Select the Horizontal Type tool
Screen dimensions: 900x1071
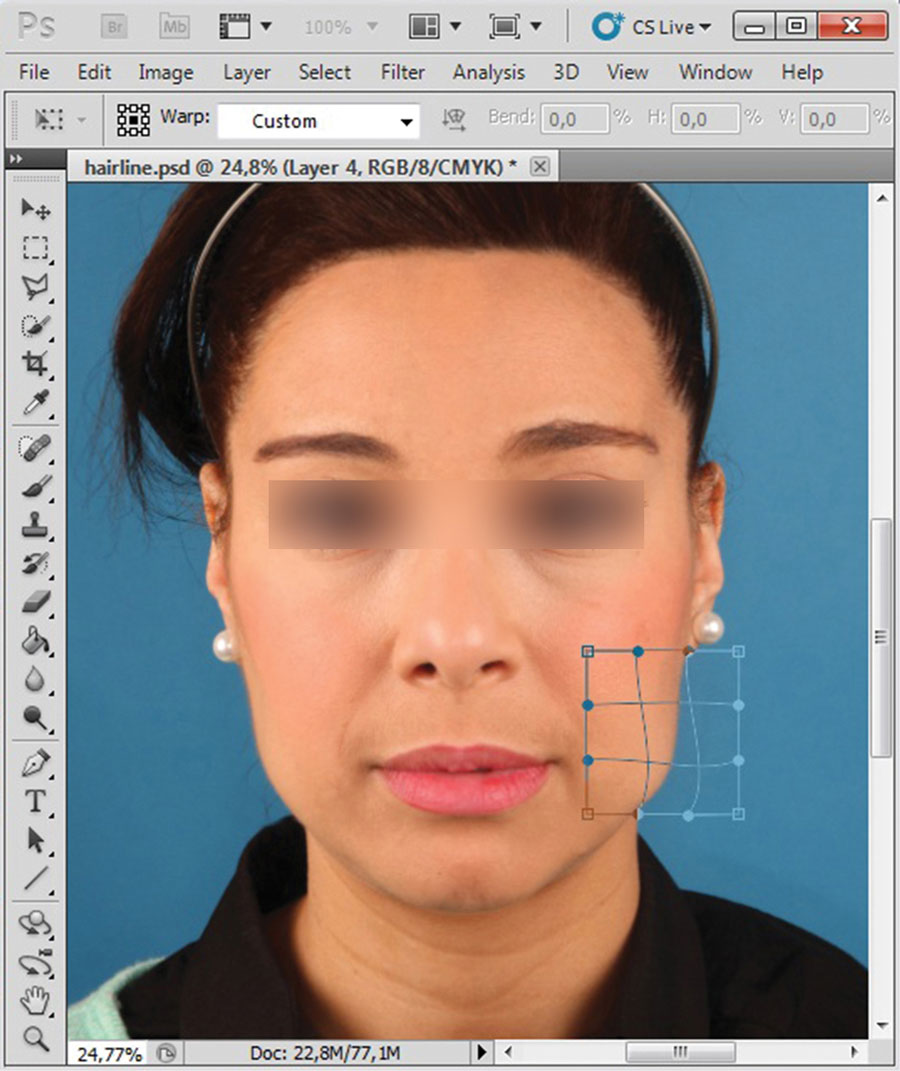36,801
